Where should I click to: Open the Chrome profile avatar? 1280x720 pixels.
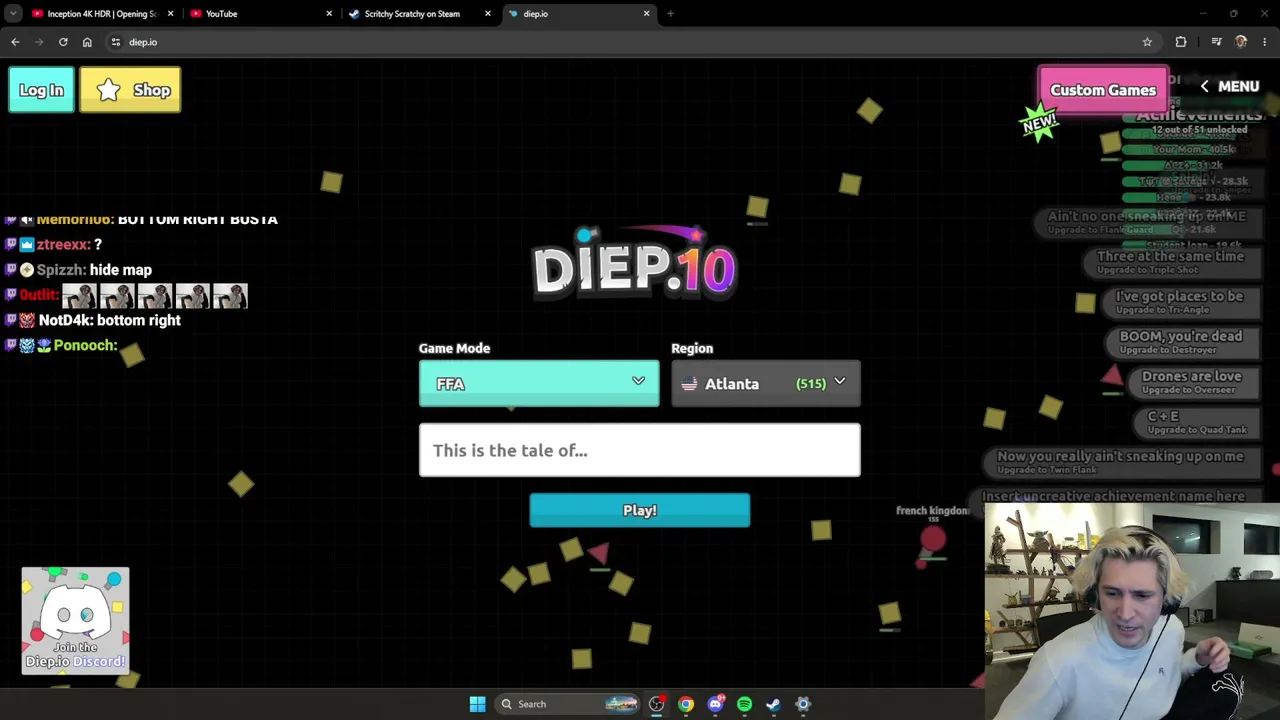pos(1241,42)
